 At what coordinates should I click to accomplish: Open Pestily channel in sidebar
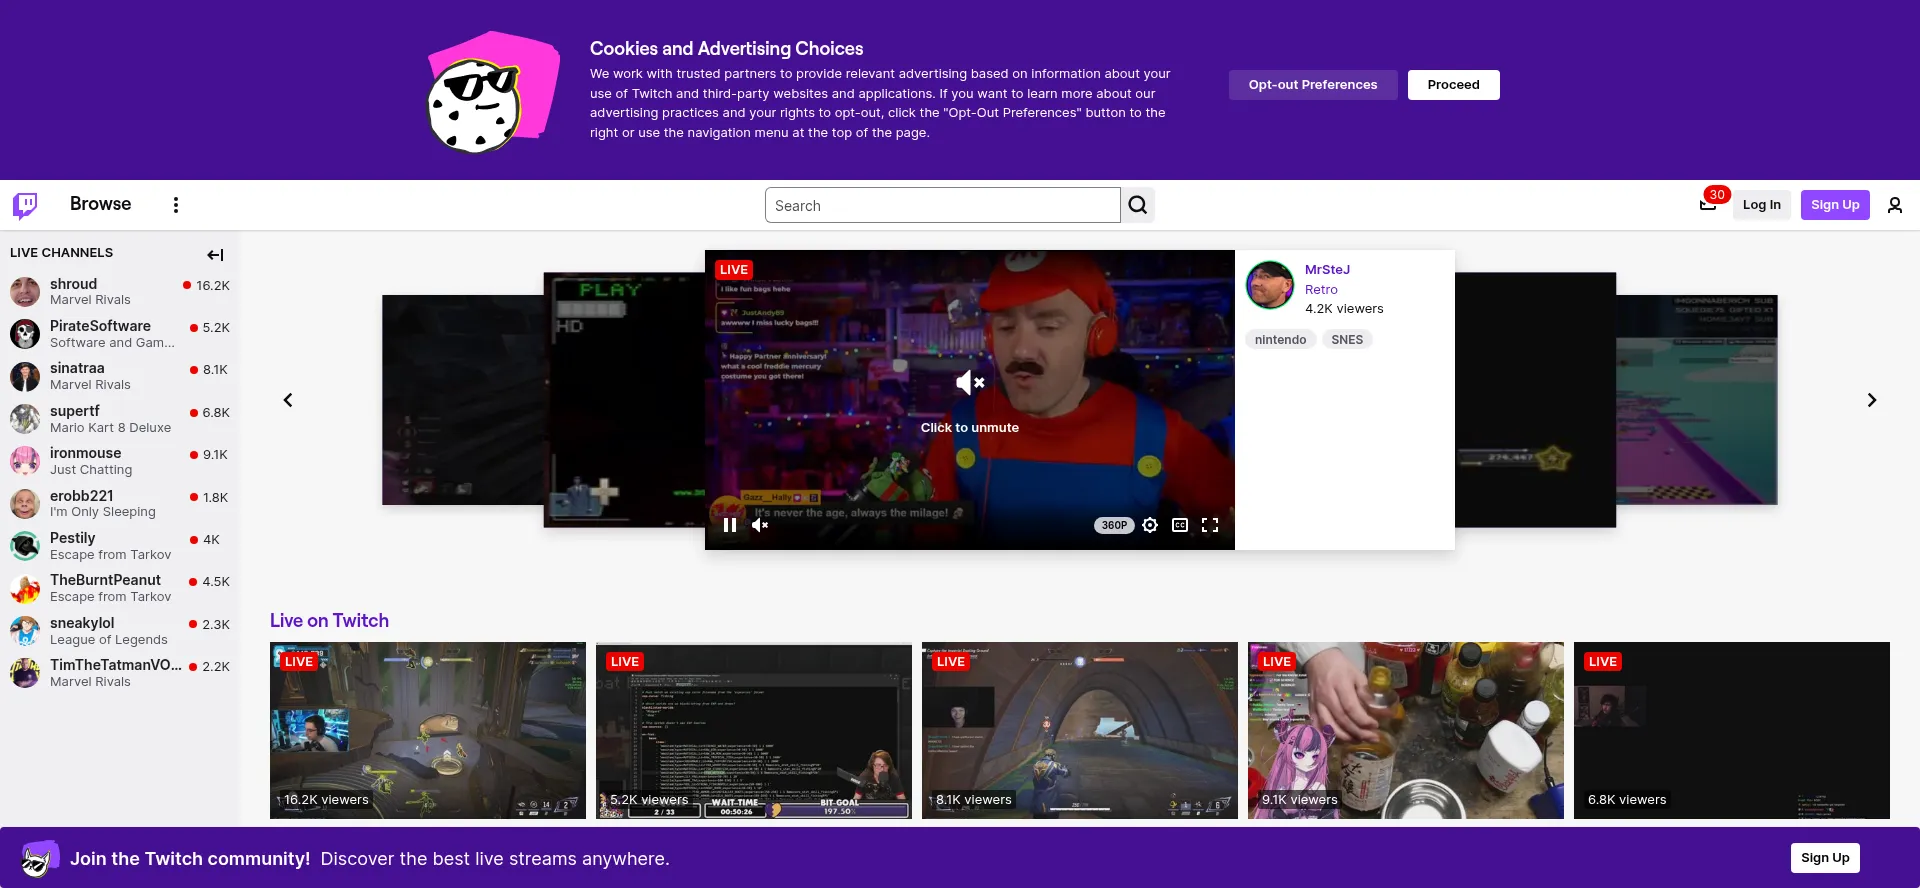pyautogui.click(x=120, y=546)
